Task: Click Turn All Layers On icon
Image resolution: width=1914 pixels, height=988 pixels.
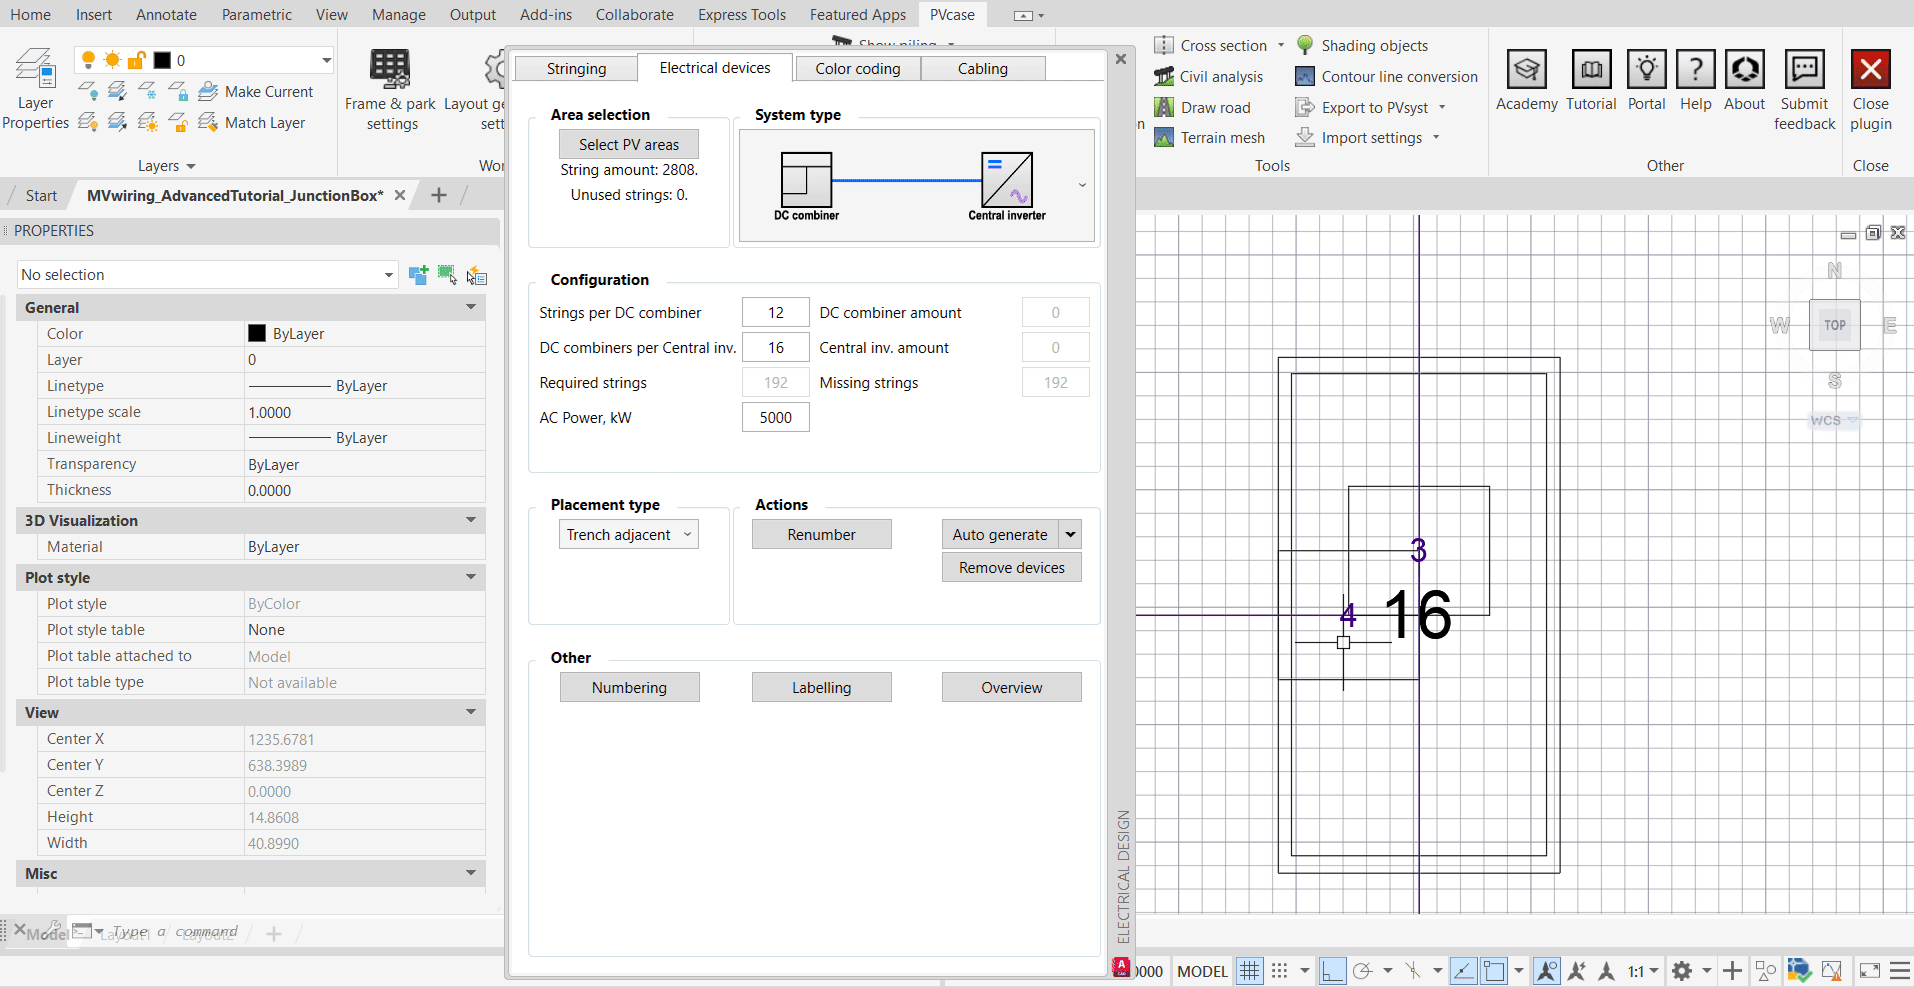Action: pos(88,123)
